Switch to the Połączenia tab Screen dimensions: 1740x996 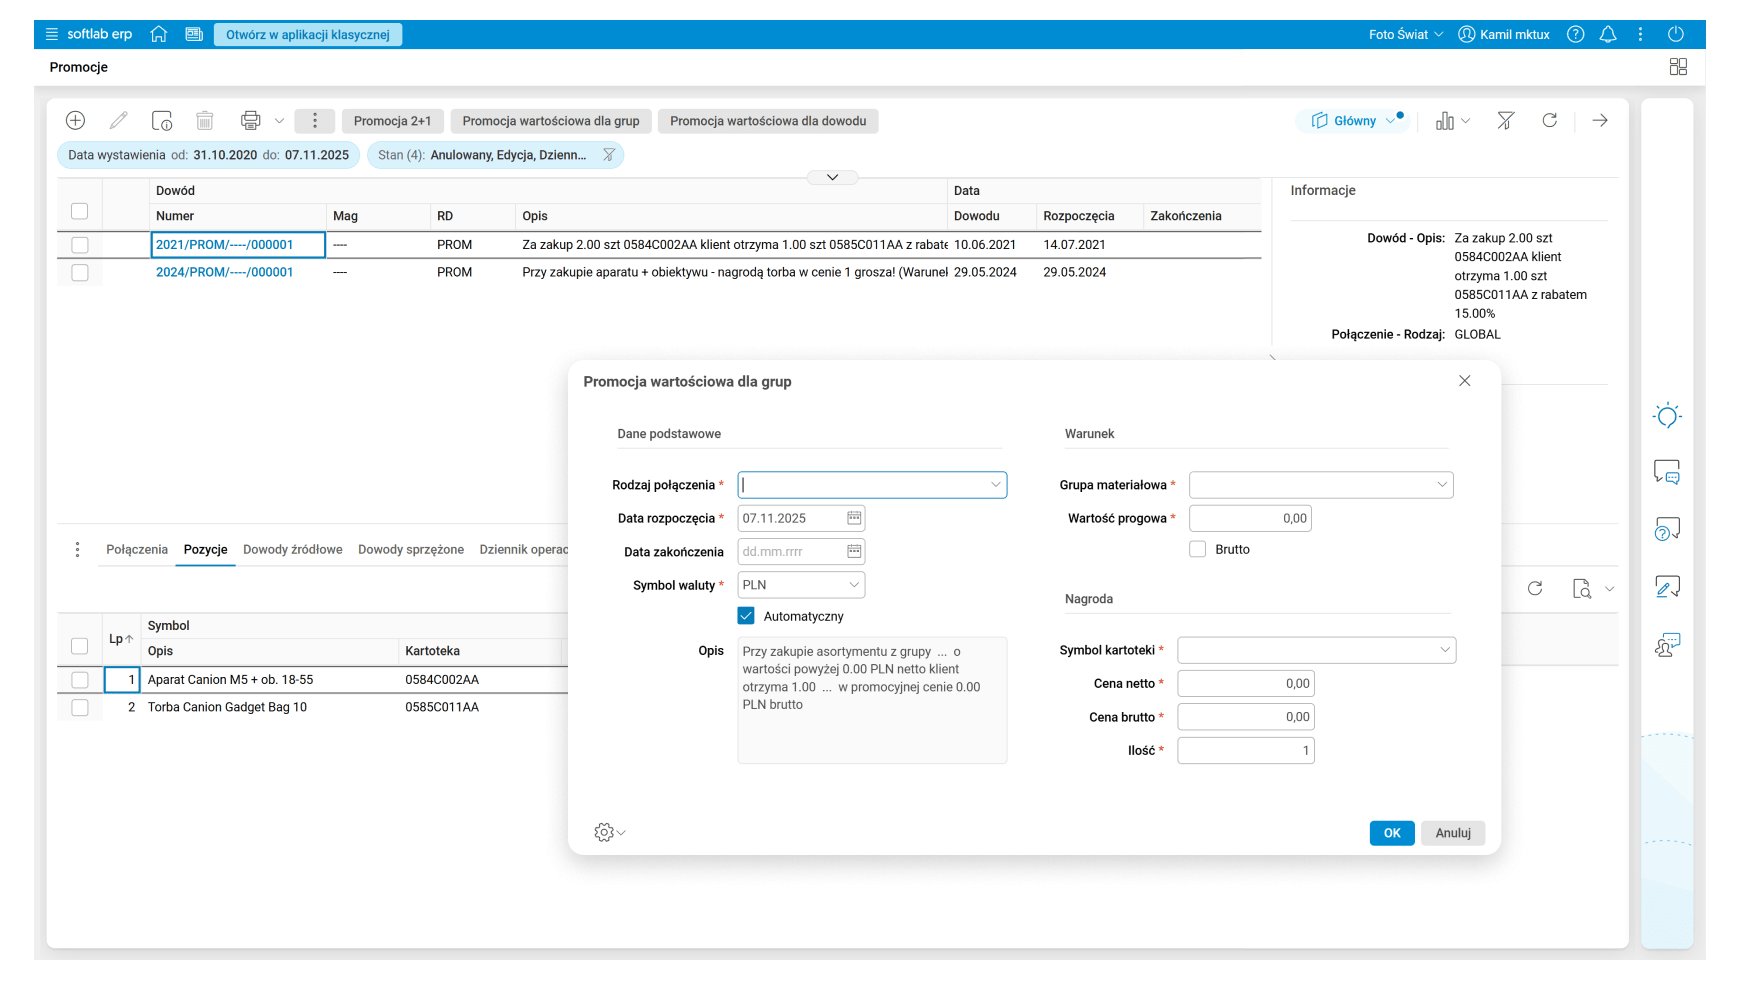click(137, 550)
